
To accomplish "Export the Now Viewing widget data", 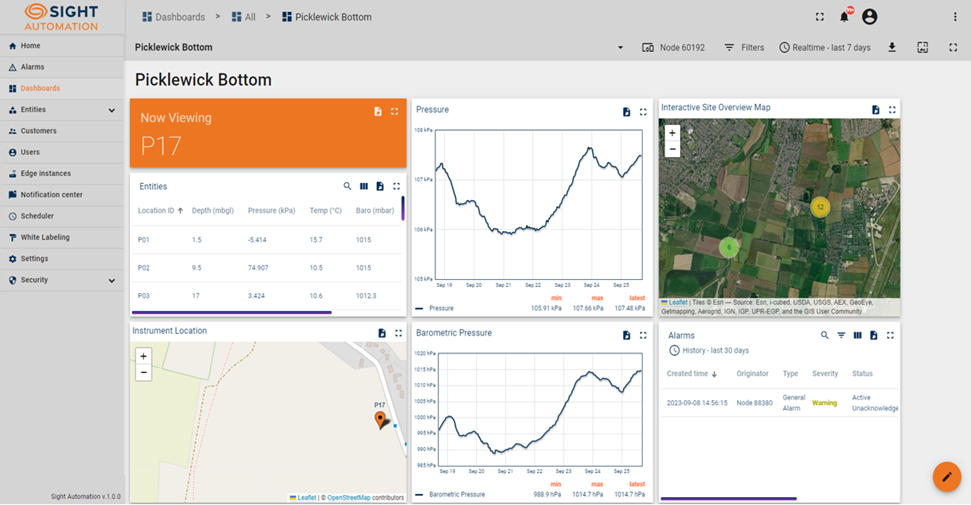I will [x=378, y=112].
